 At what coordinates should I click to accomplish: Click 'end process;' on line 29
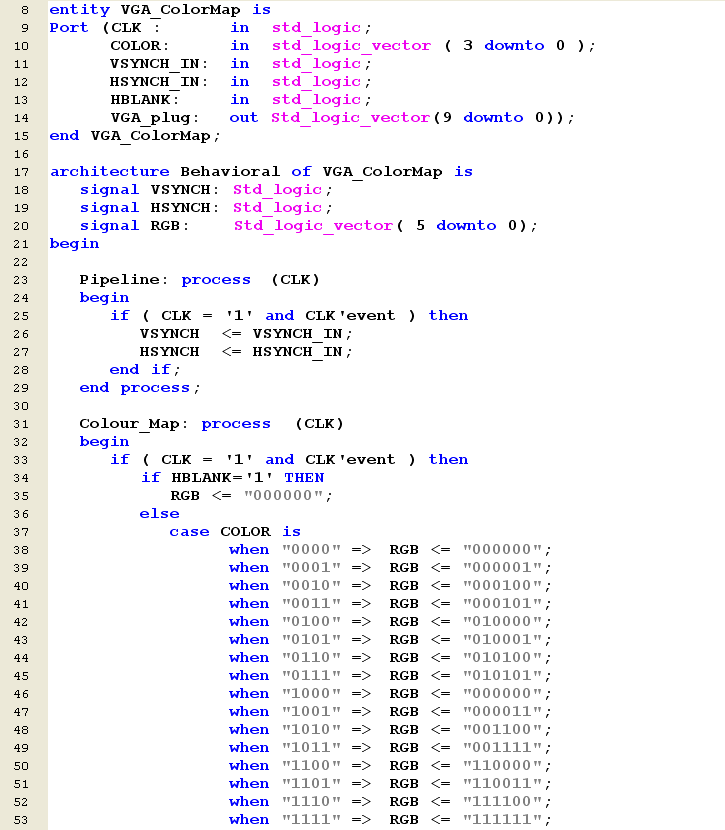140,388
